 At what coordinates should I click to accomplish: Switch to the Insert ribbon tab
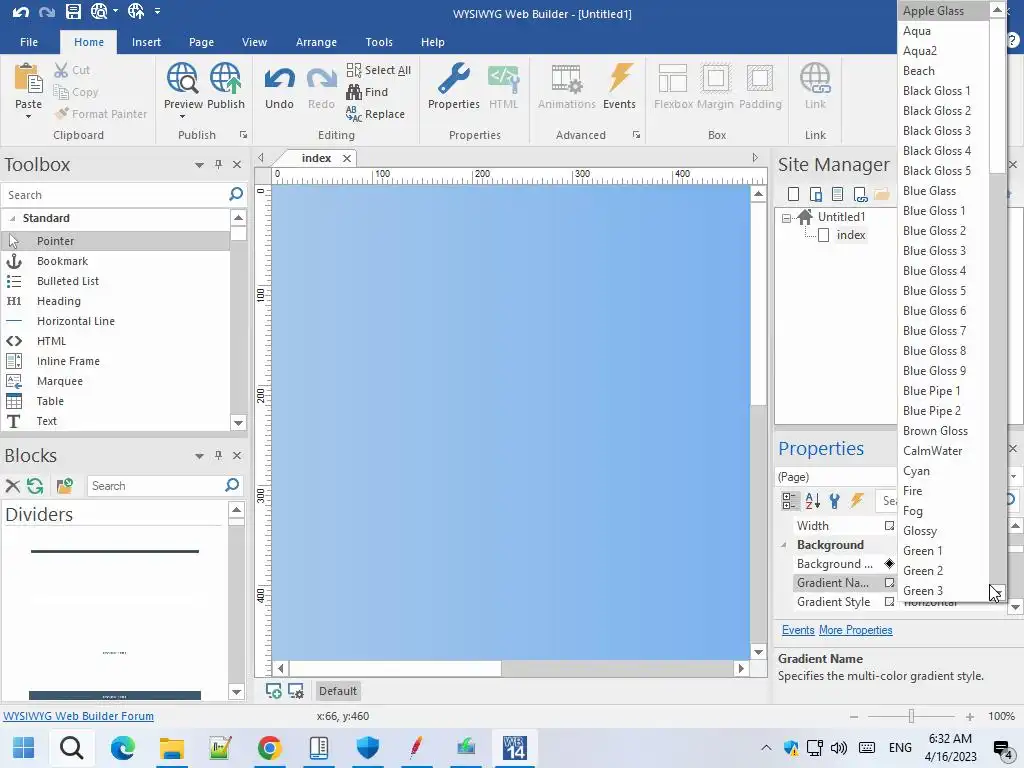click(146, 42)
